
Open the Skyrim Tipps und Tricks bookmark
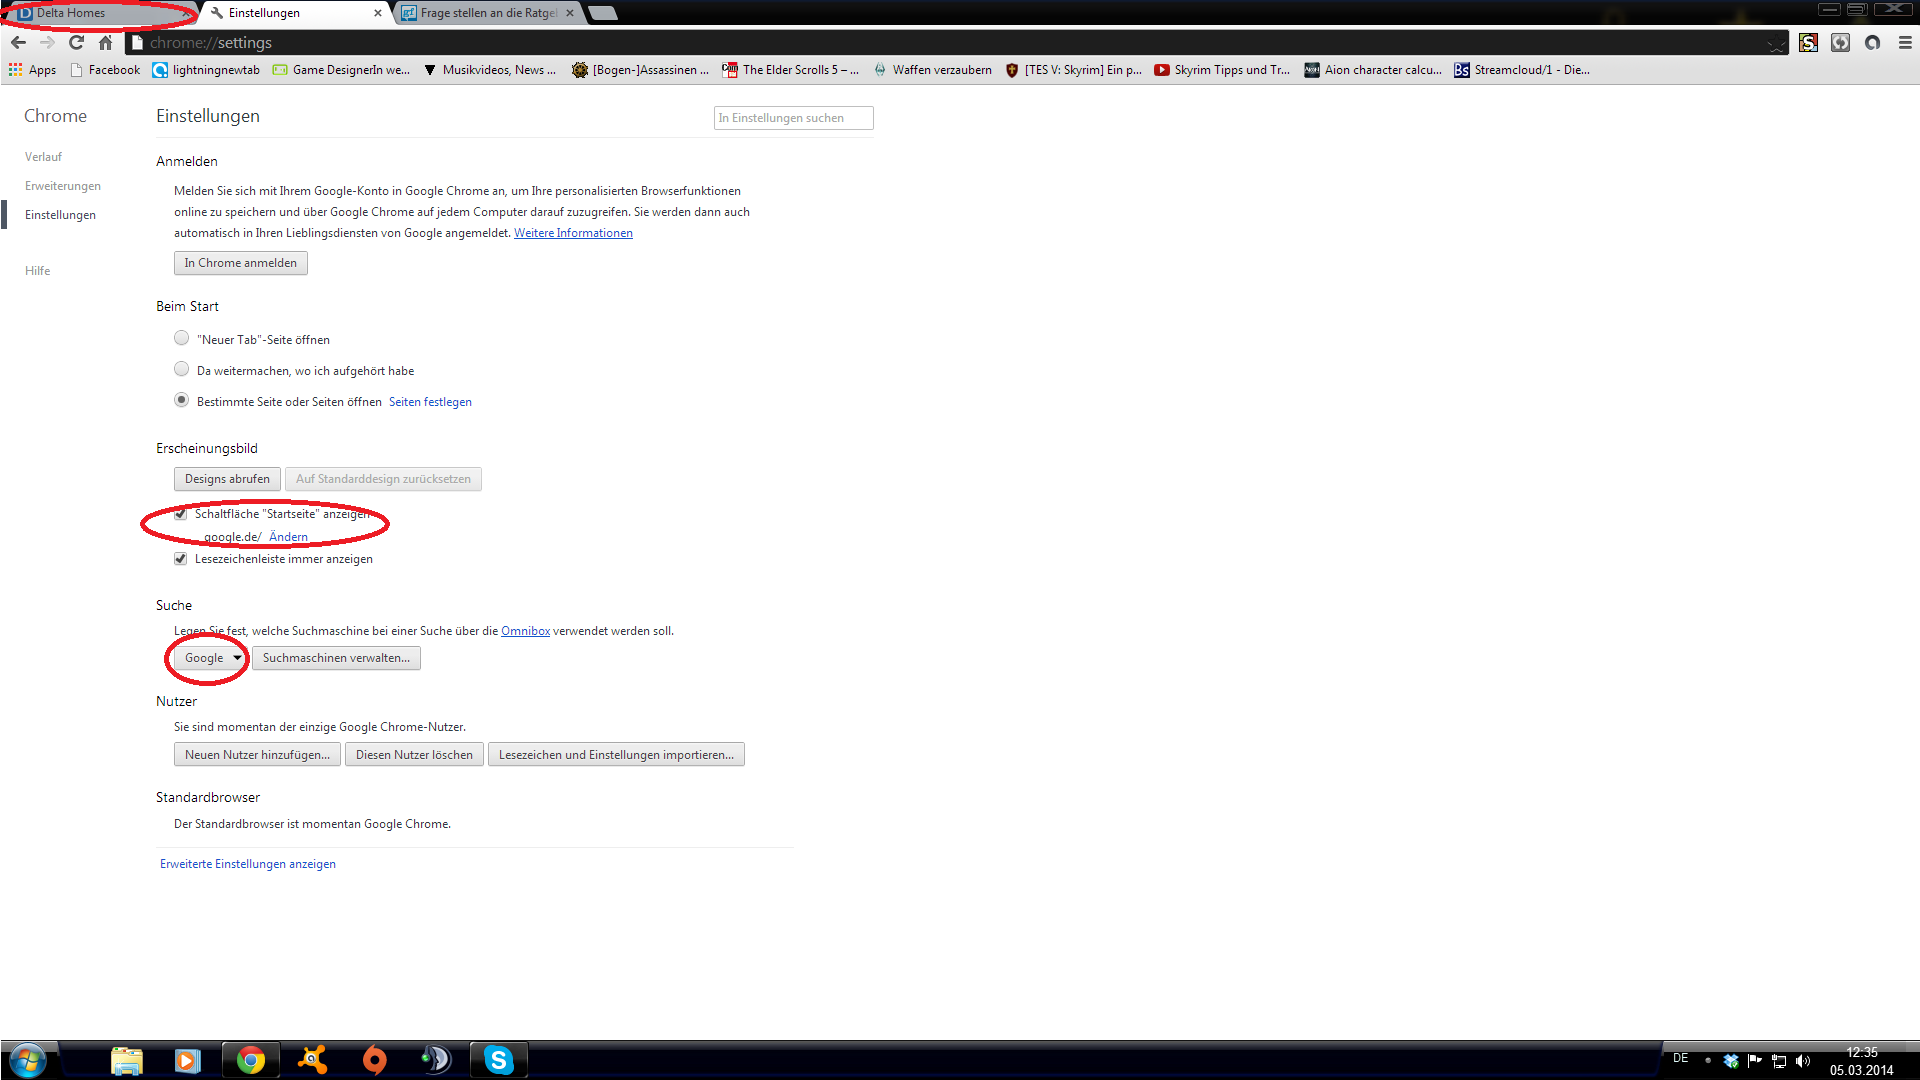click(1222, 70)
